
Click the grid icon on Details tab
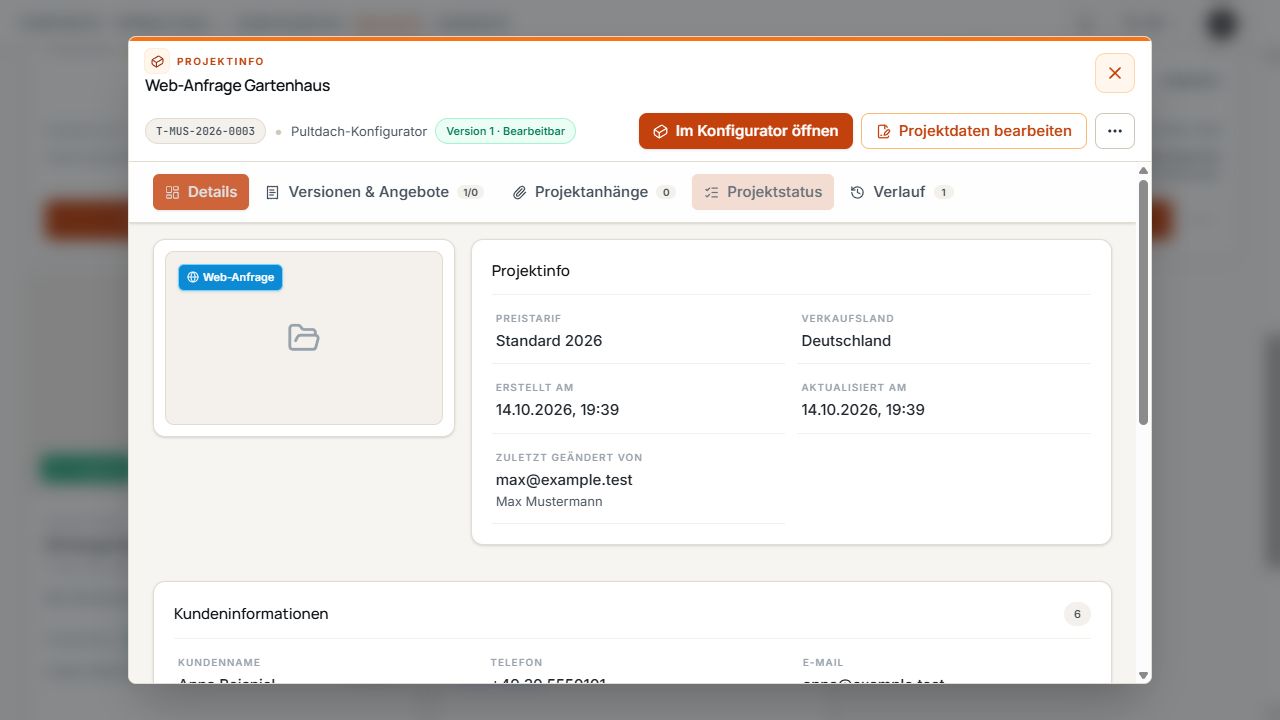coord(172,192)
